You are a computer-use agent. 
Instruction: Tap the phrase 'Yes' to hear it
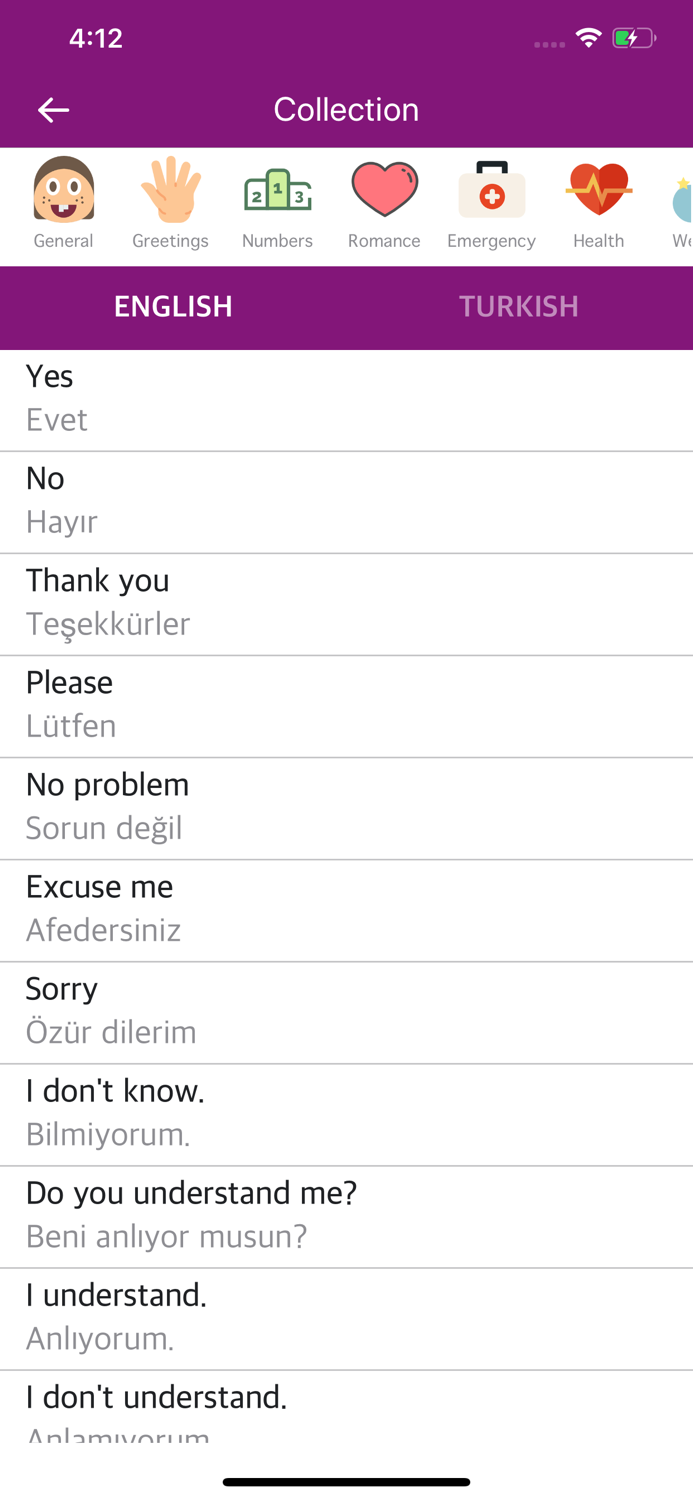click(346, 398)
